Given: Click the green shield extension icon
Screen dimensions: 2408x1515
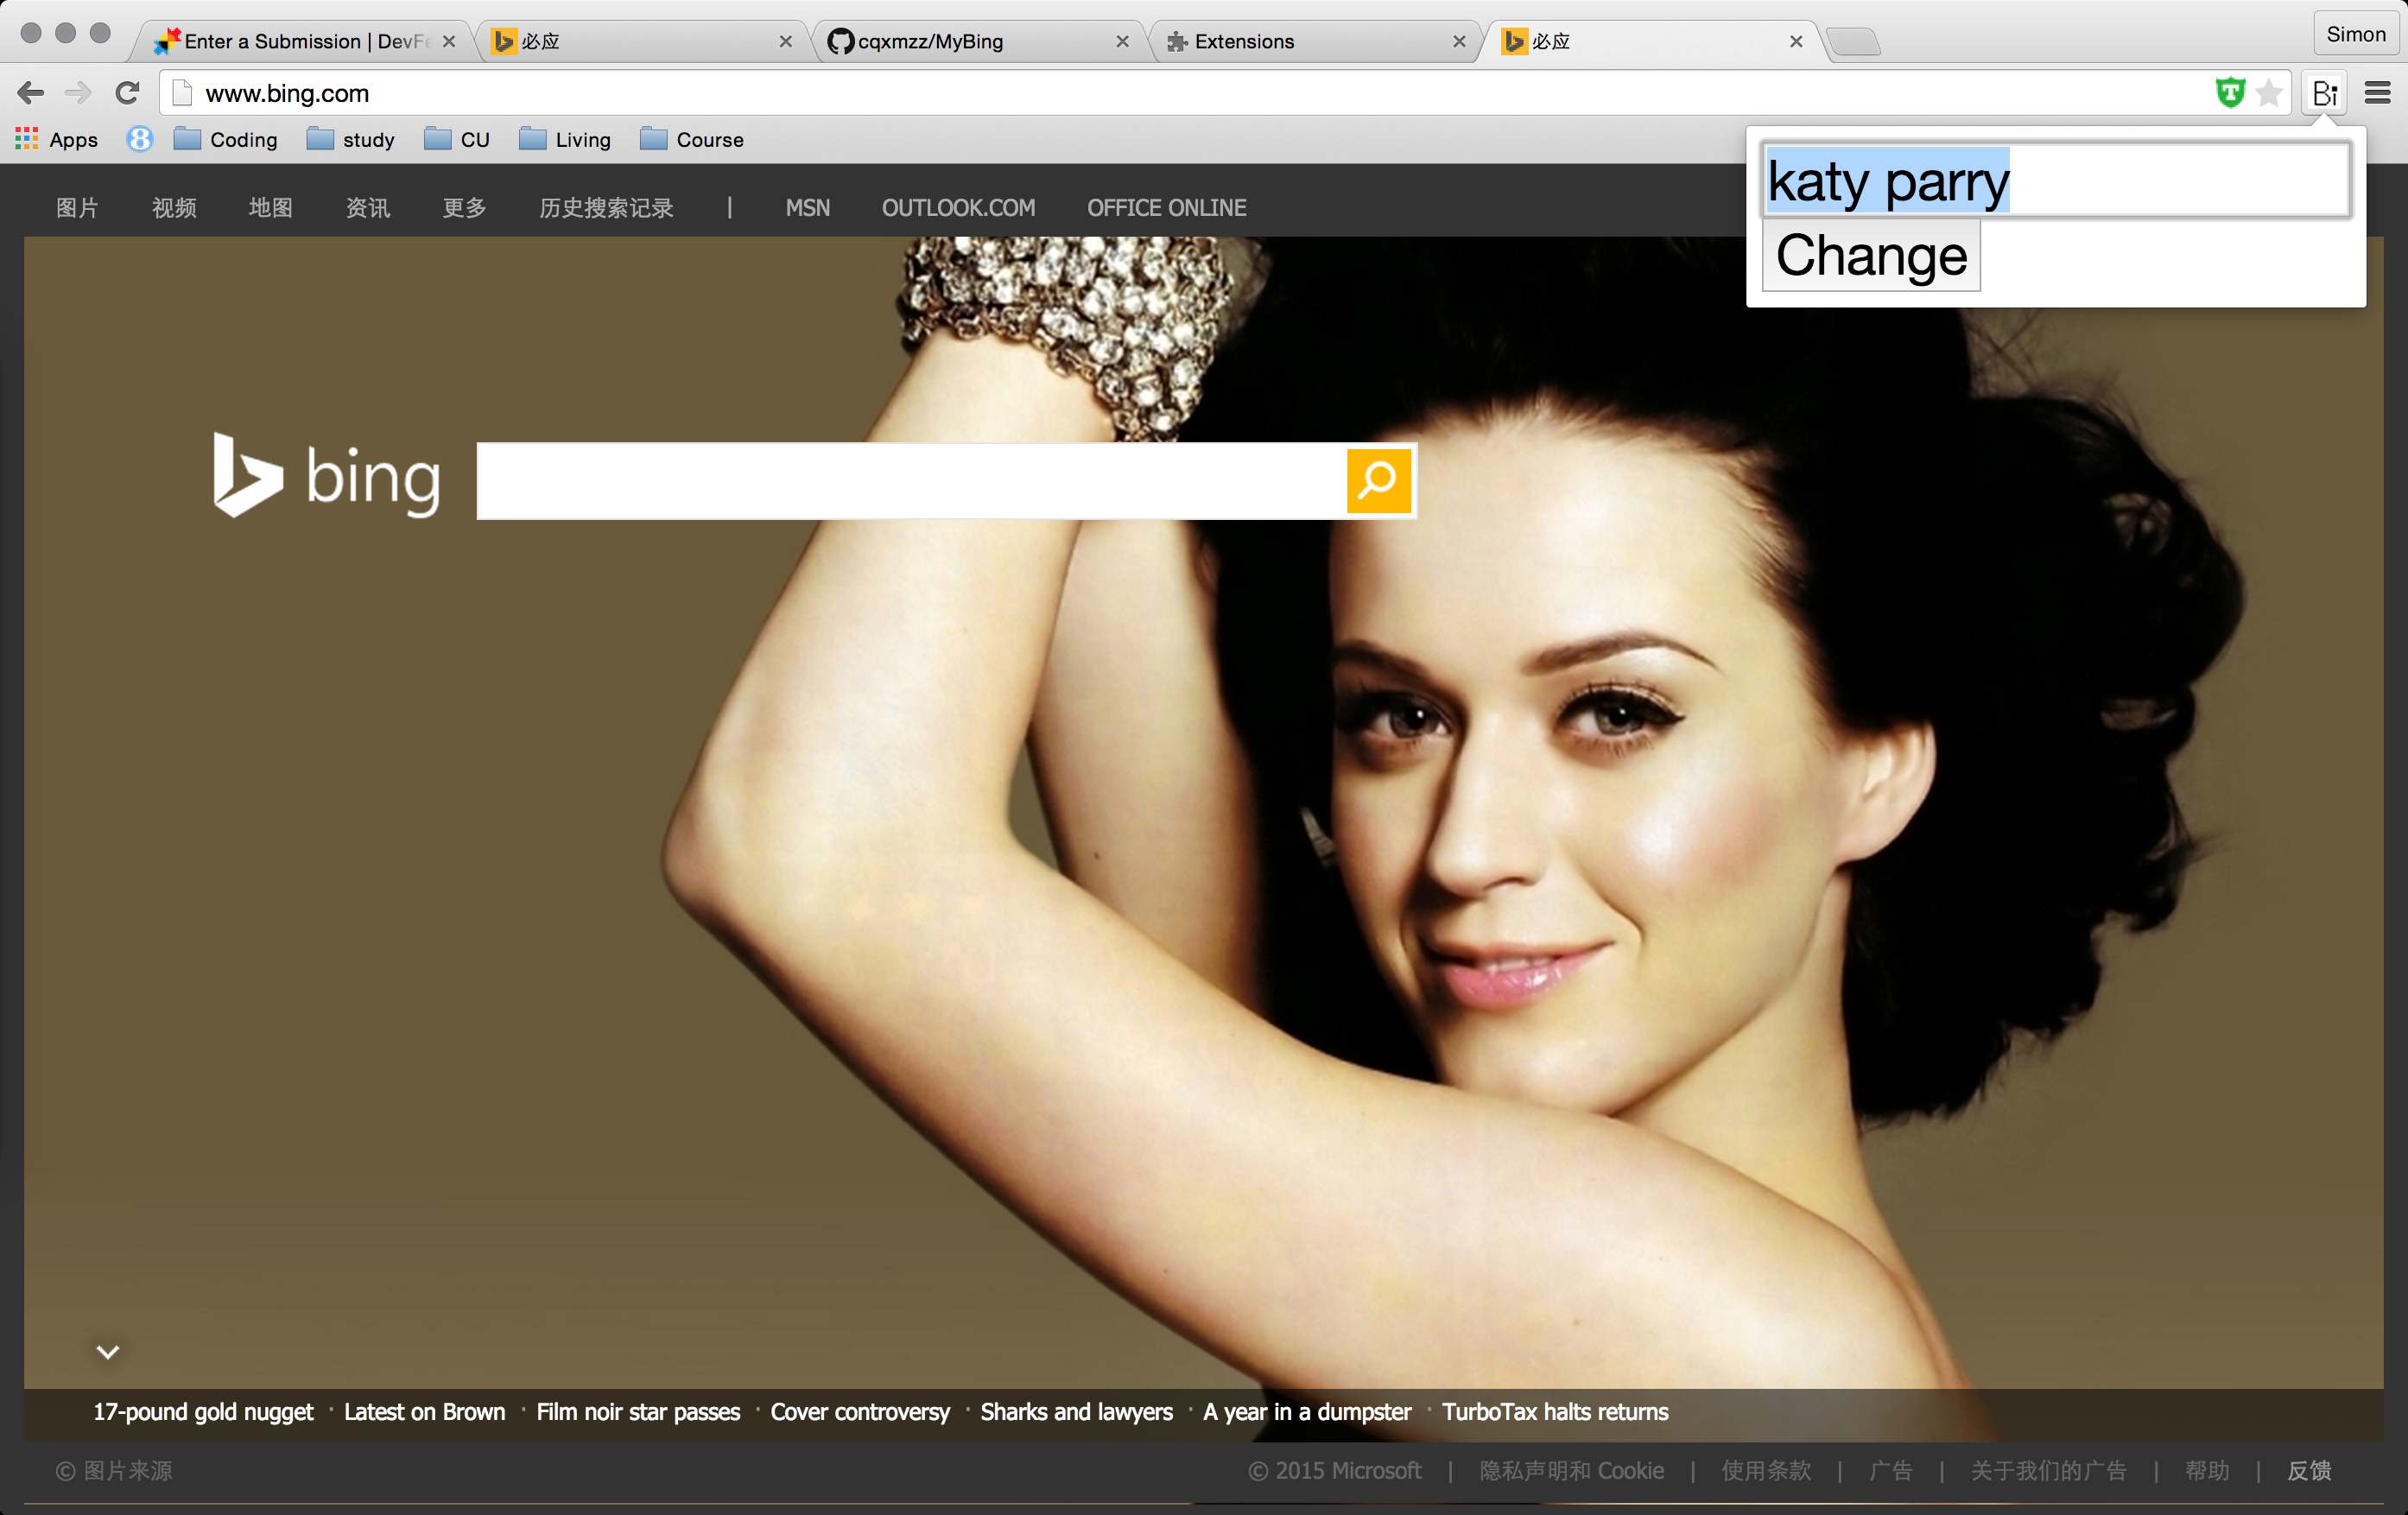Looking at the screenshot, I should click(x=2230, y=93).
